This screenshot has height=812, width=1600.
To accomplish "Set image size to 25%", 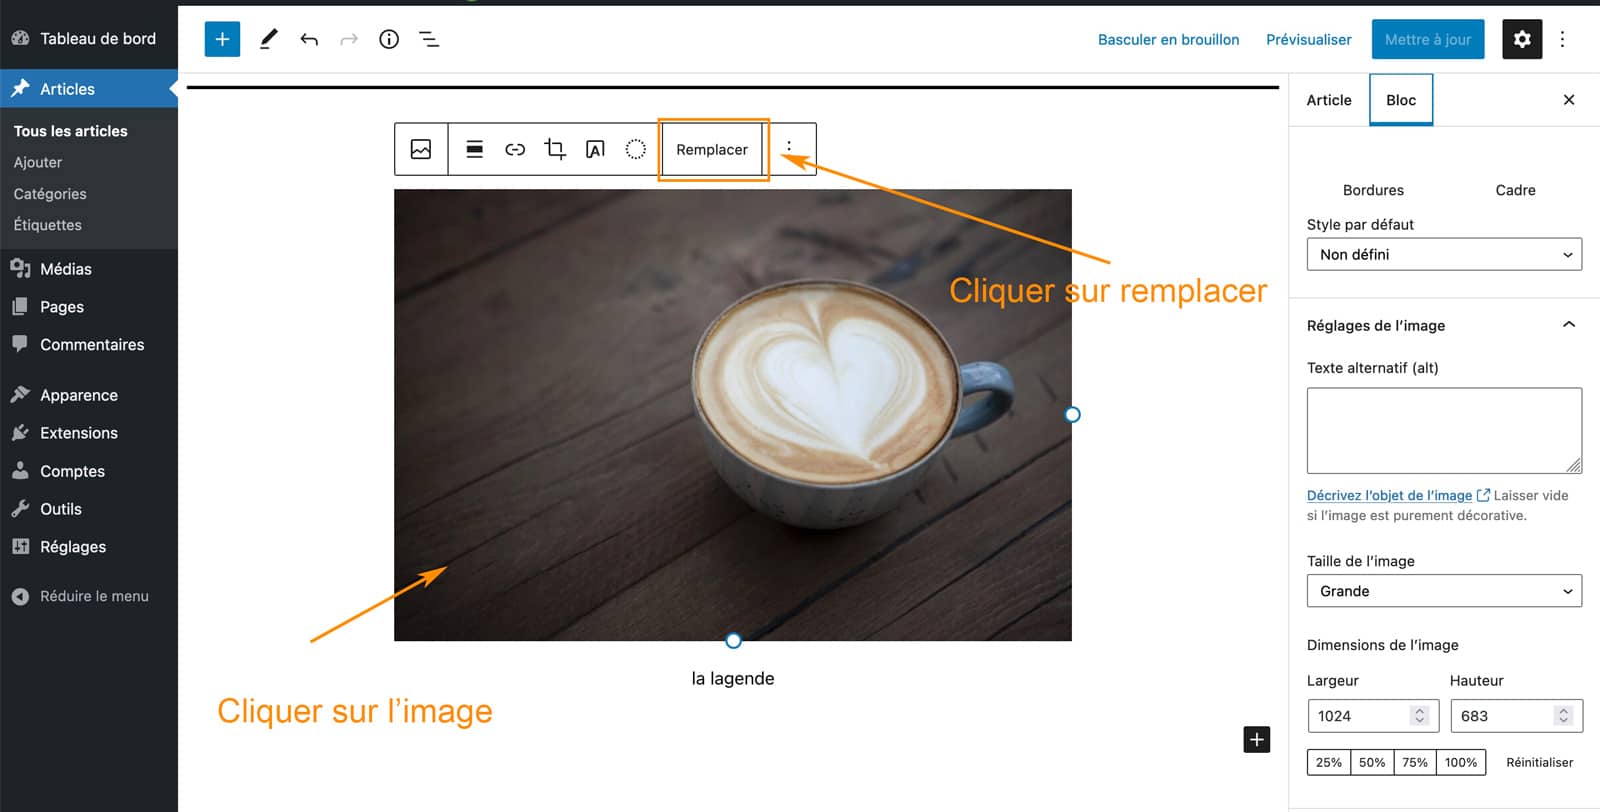I will click(x=1328, y=762).
